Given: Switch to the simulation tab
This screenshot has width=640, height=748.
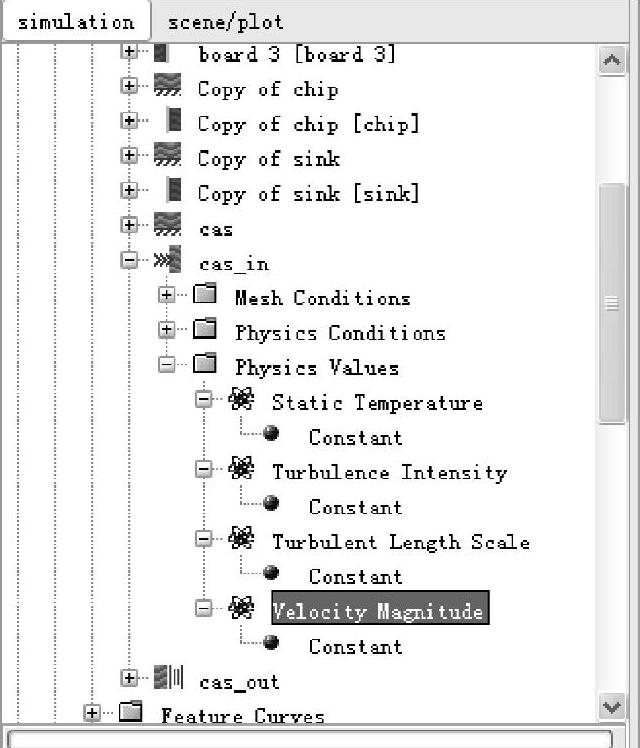Looking at the screenshot, I should tap(76, 22).
